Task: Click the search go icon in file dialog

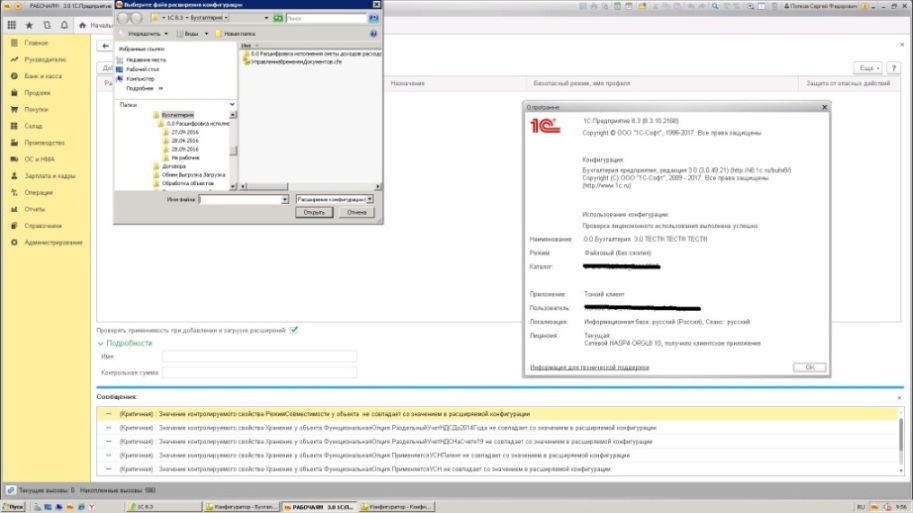Action: (x=373, y=18)
